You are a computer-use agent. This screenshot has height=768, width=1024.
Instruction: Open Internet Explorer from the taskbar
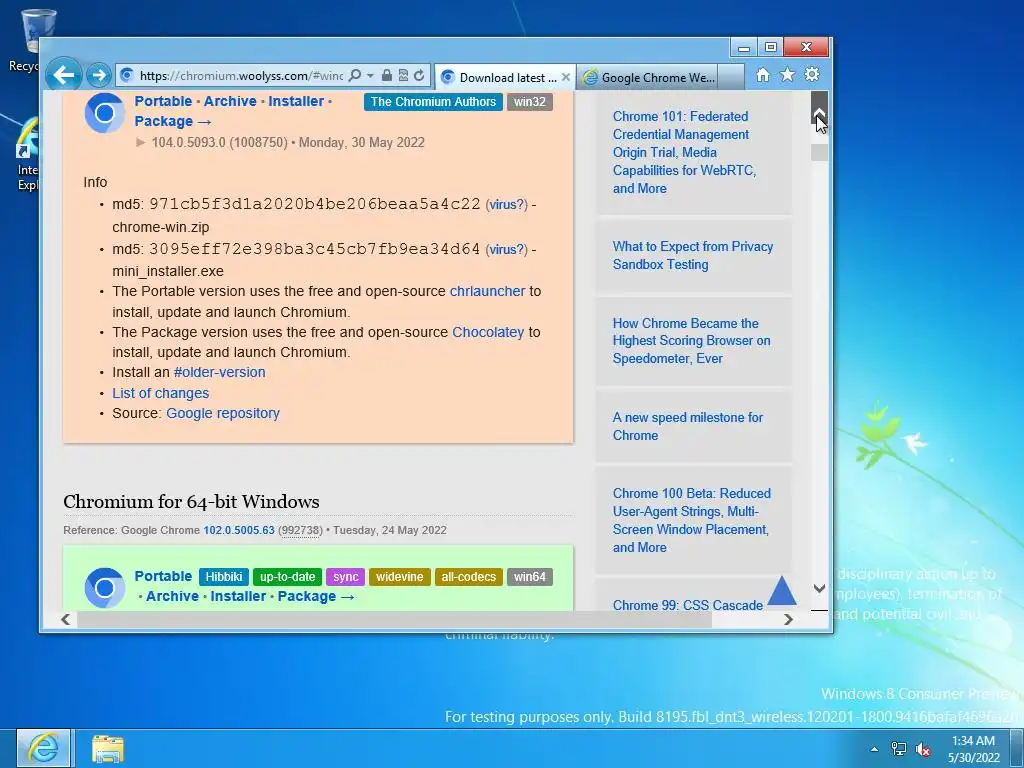coord(44,748)
